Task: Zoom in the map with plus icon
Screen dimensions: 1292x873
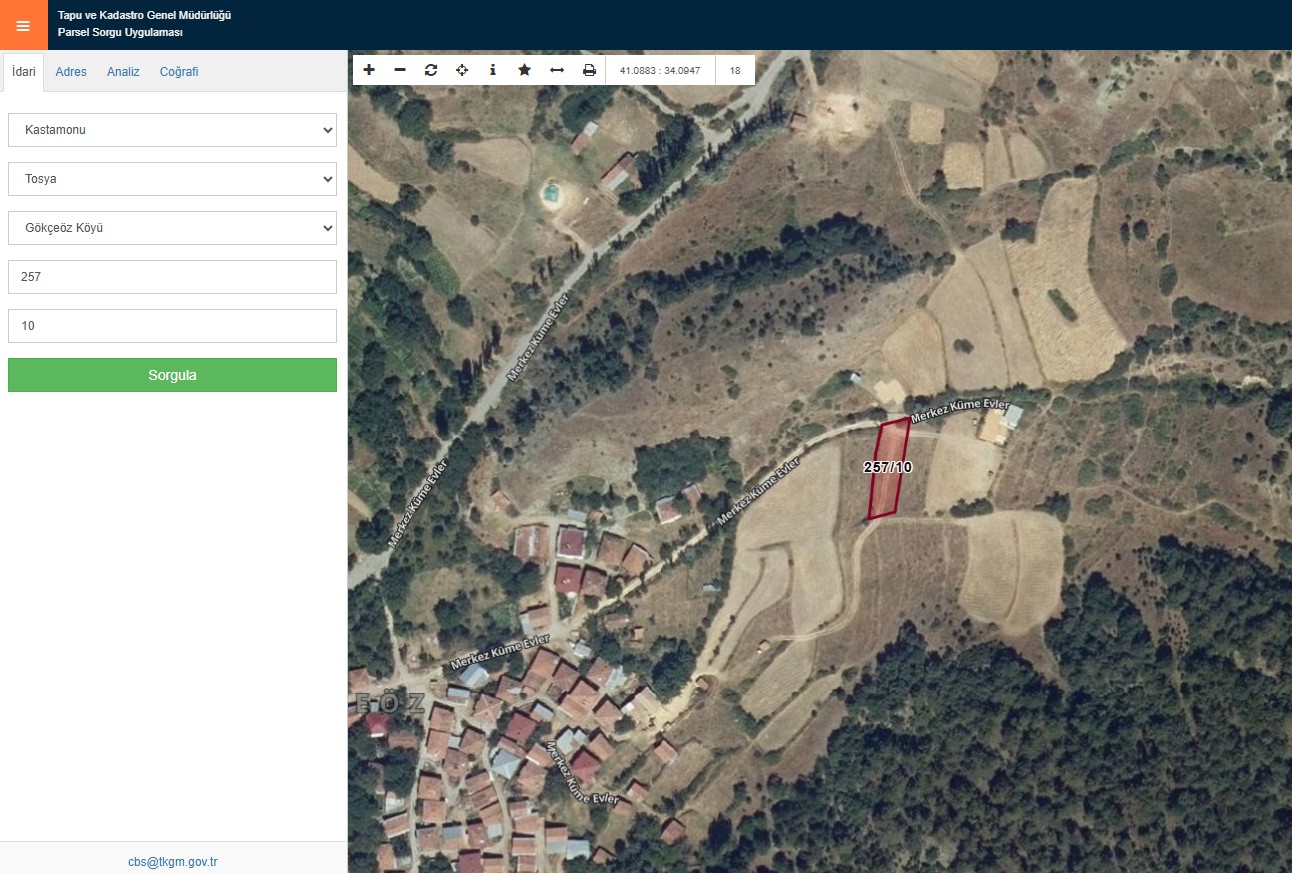Action: (x=369, y=70)
